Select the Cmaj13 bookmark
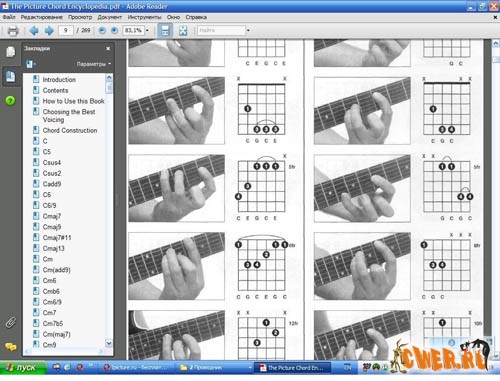This screenshot has width=500, height=381. pos(53,248)
